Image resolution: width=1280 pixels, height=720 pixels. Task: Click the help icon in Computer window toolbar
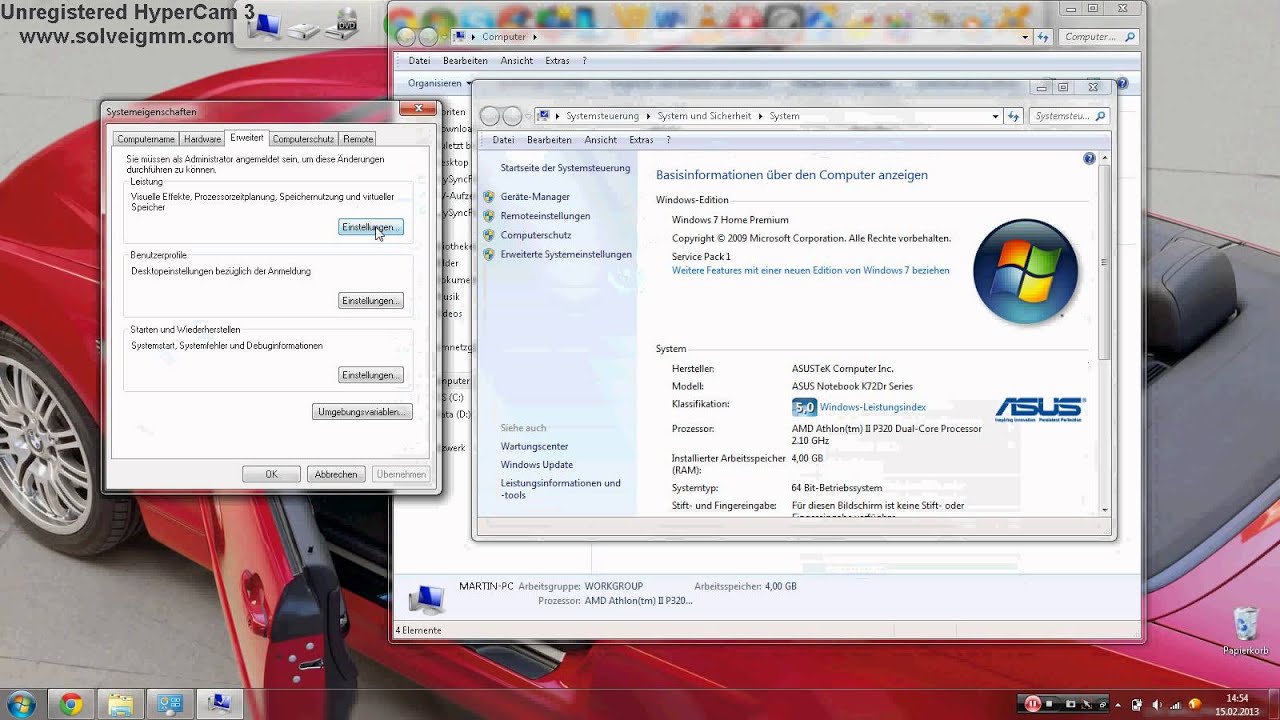click(x=1122, y=84)
